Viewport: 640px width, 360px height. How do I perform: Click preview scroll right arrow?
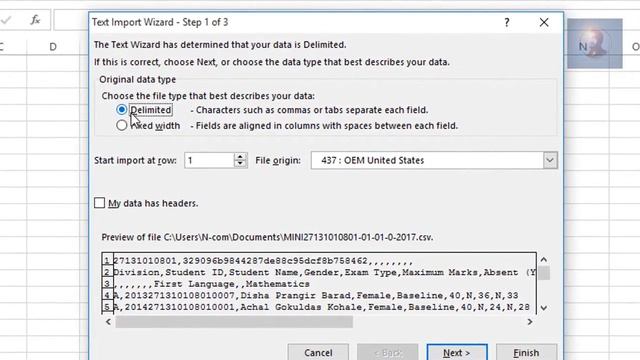[x=530, y=322]
